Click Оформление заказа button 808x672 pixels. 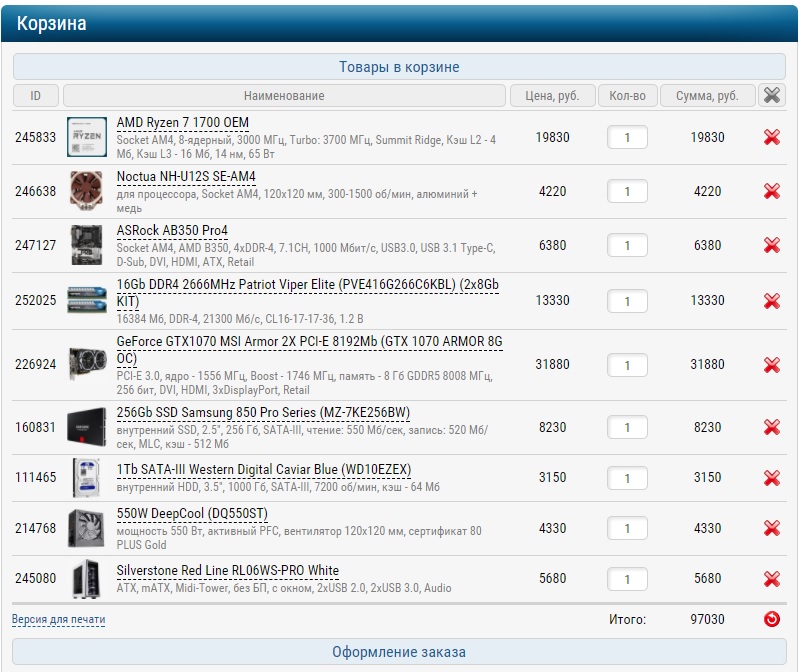[x=399, y=652]
